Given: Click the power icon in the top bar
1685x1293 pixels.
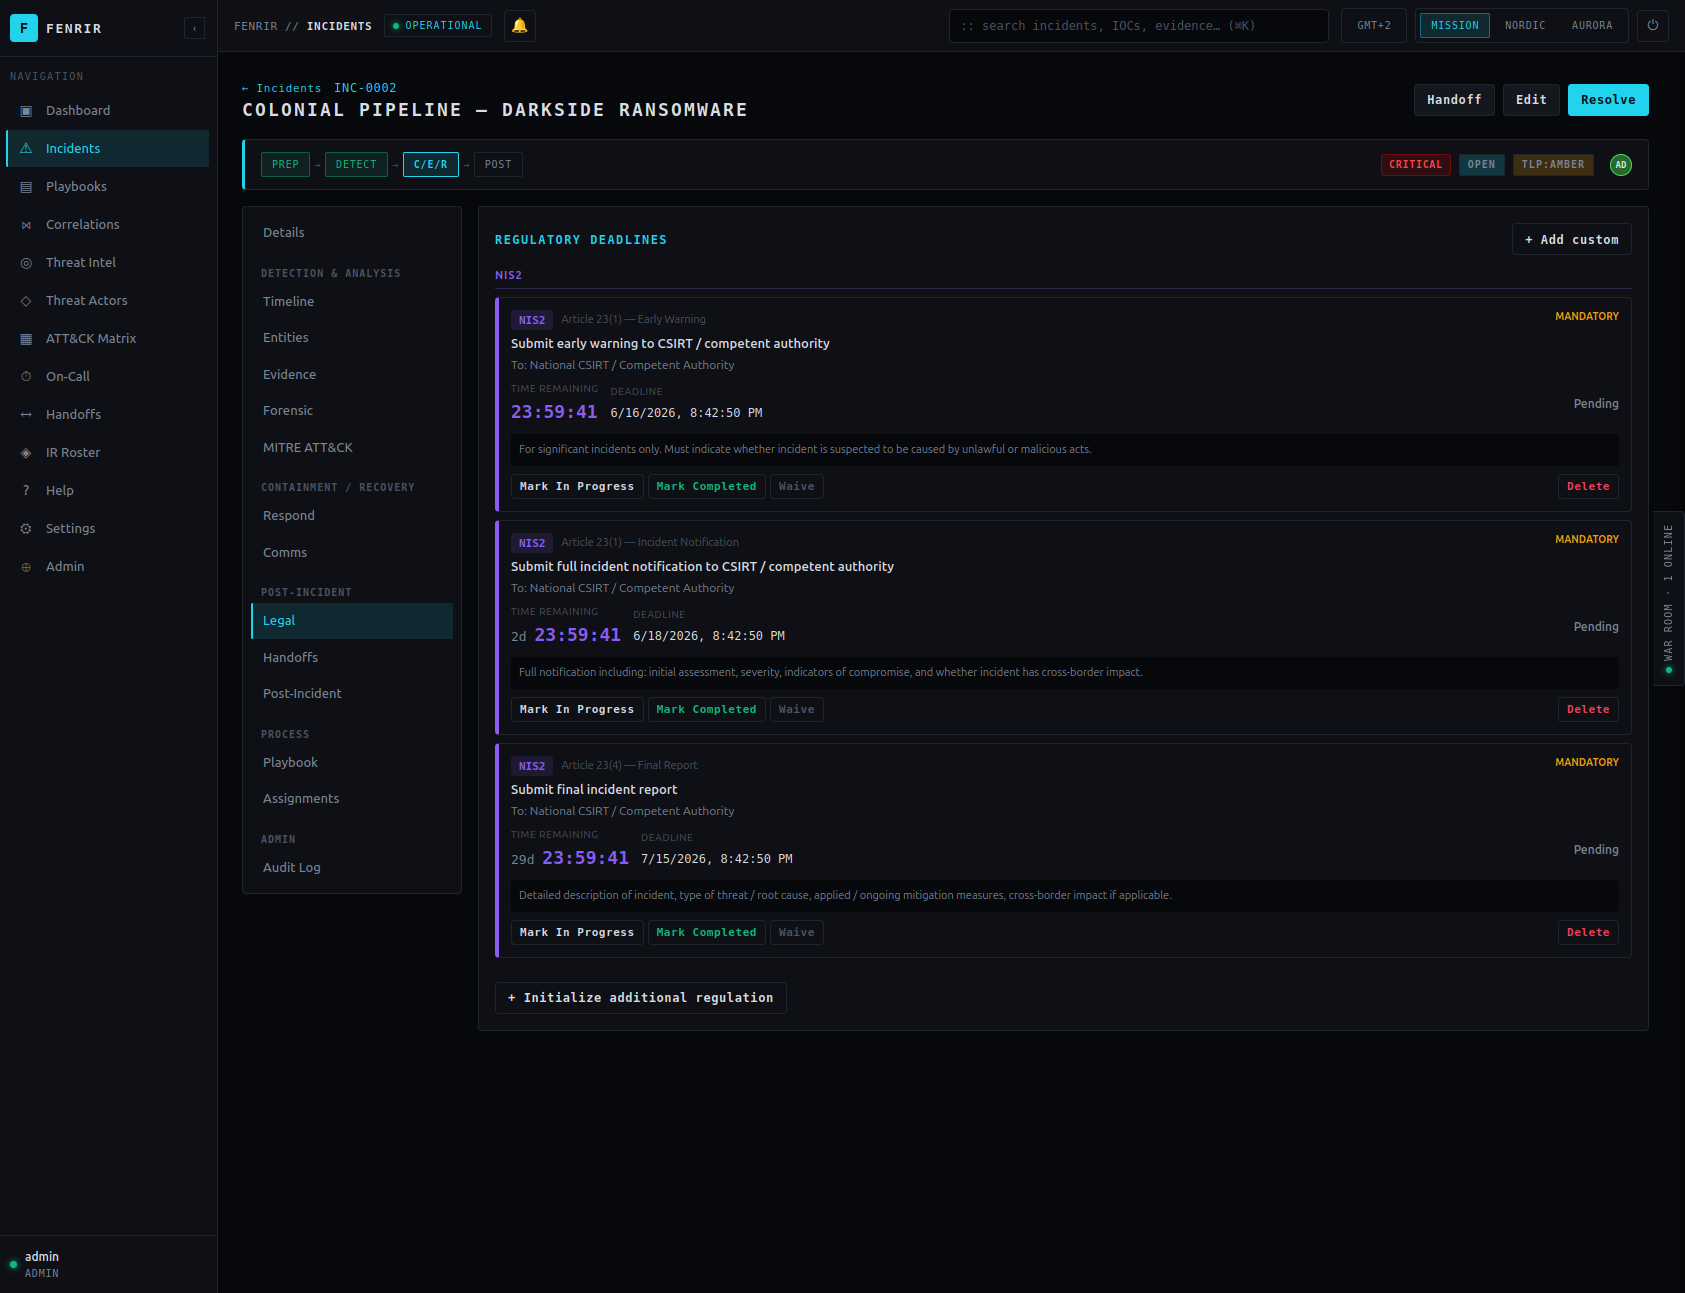Looking at the screenshot, I should (1653, 26).
